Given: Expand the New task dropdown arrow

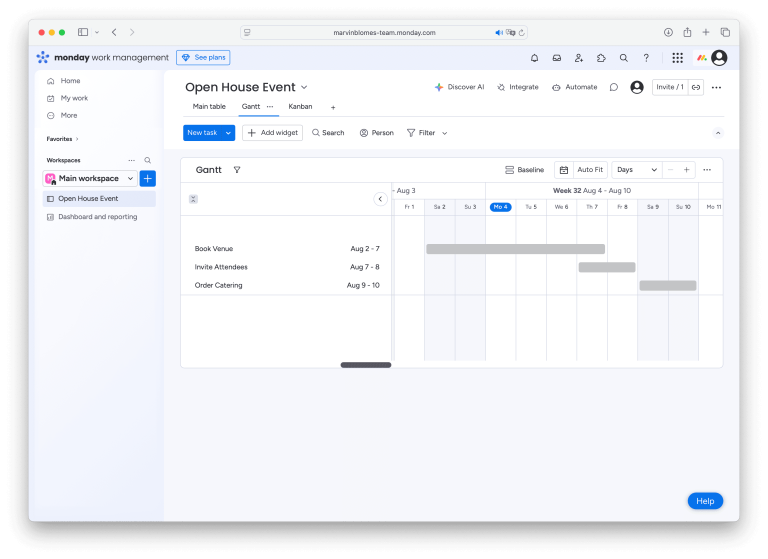Looking at the screenshot, I should [228, 133].
